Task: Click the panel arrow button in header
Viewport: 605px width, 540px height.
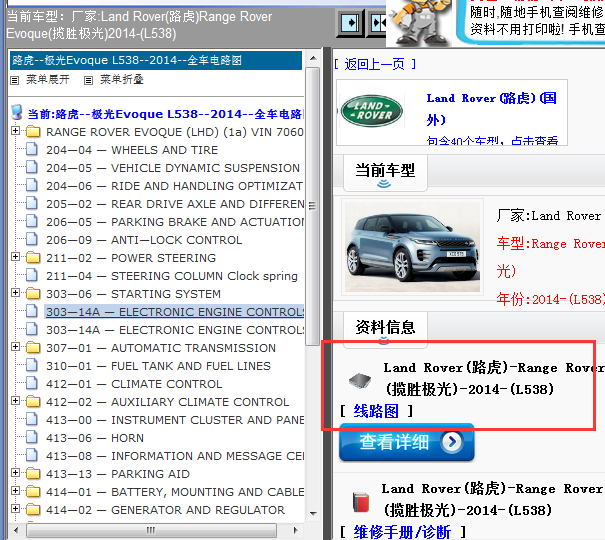Action: [x=350, y=23]
